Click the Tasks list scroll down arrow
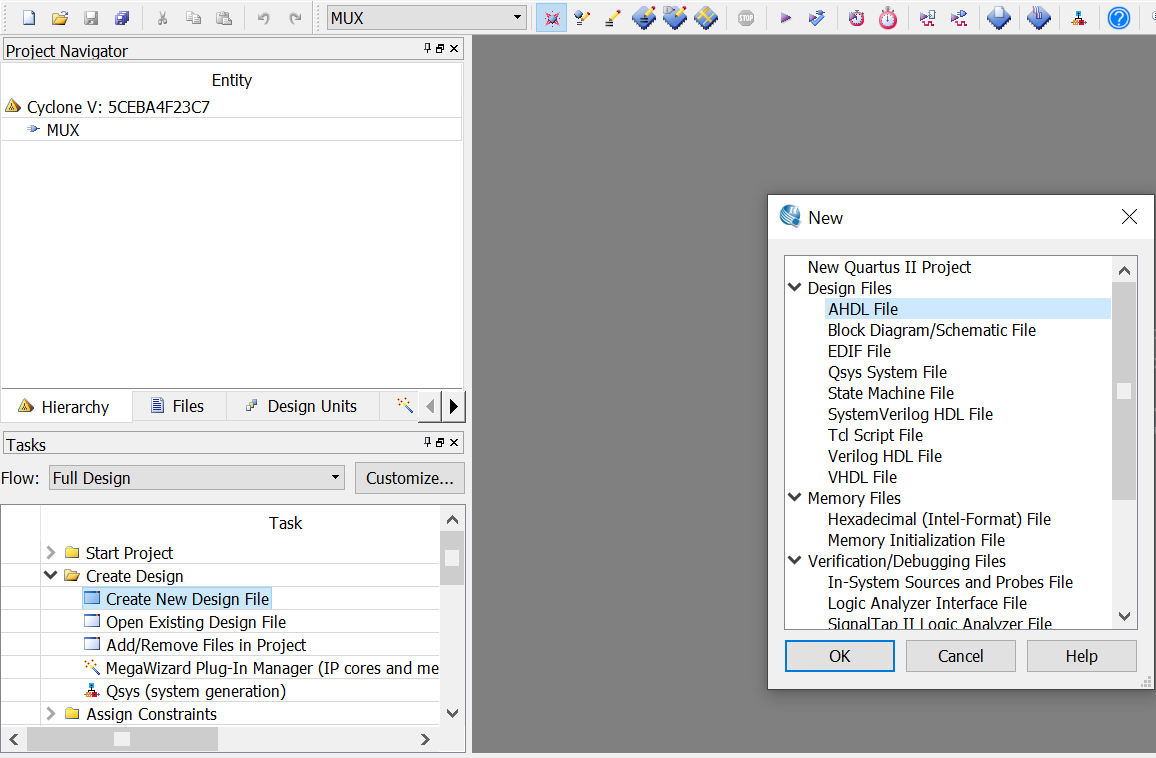Viewport: 1156px width, 758px height. pyautogui.click(x=453, y=713)
